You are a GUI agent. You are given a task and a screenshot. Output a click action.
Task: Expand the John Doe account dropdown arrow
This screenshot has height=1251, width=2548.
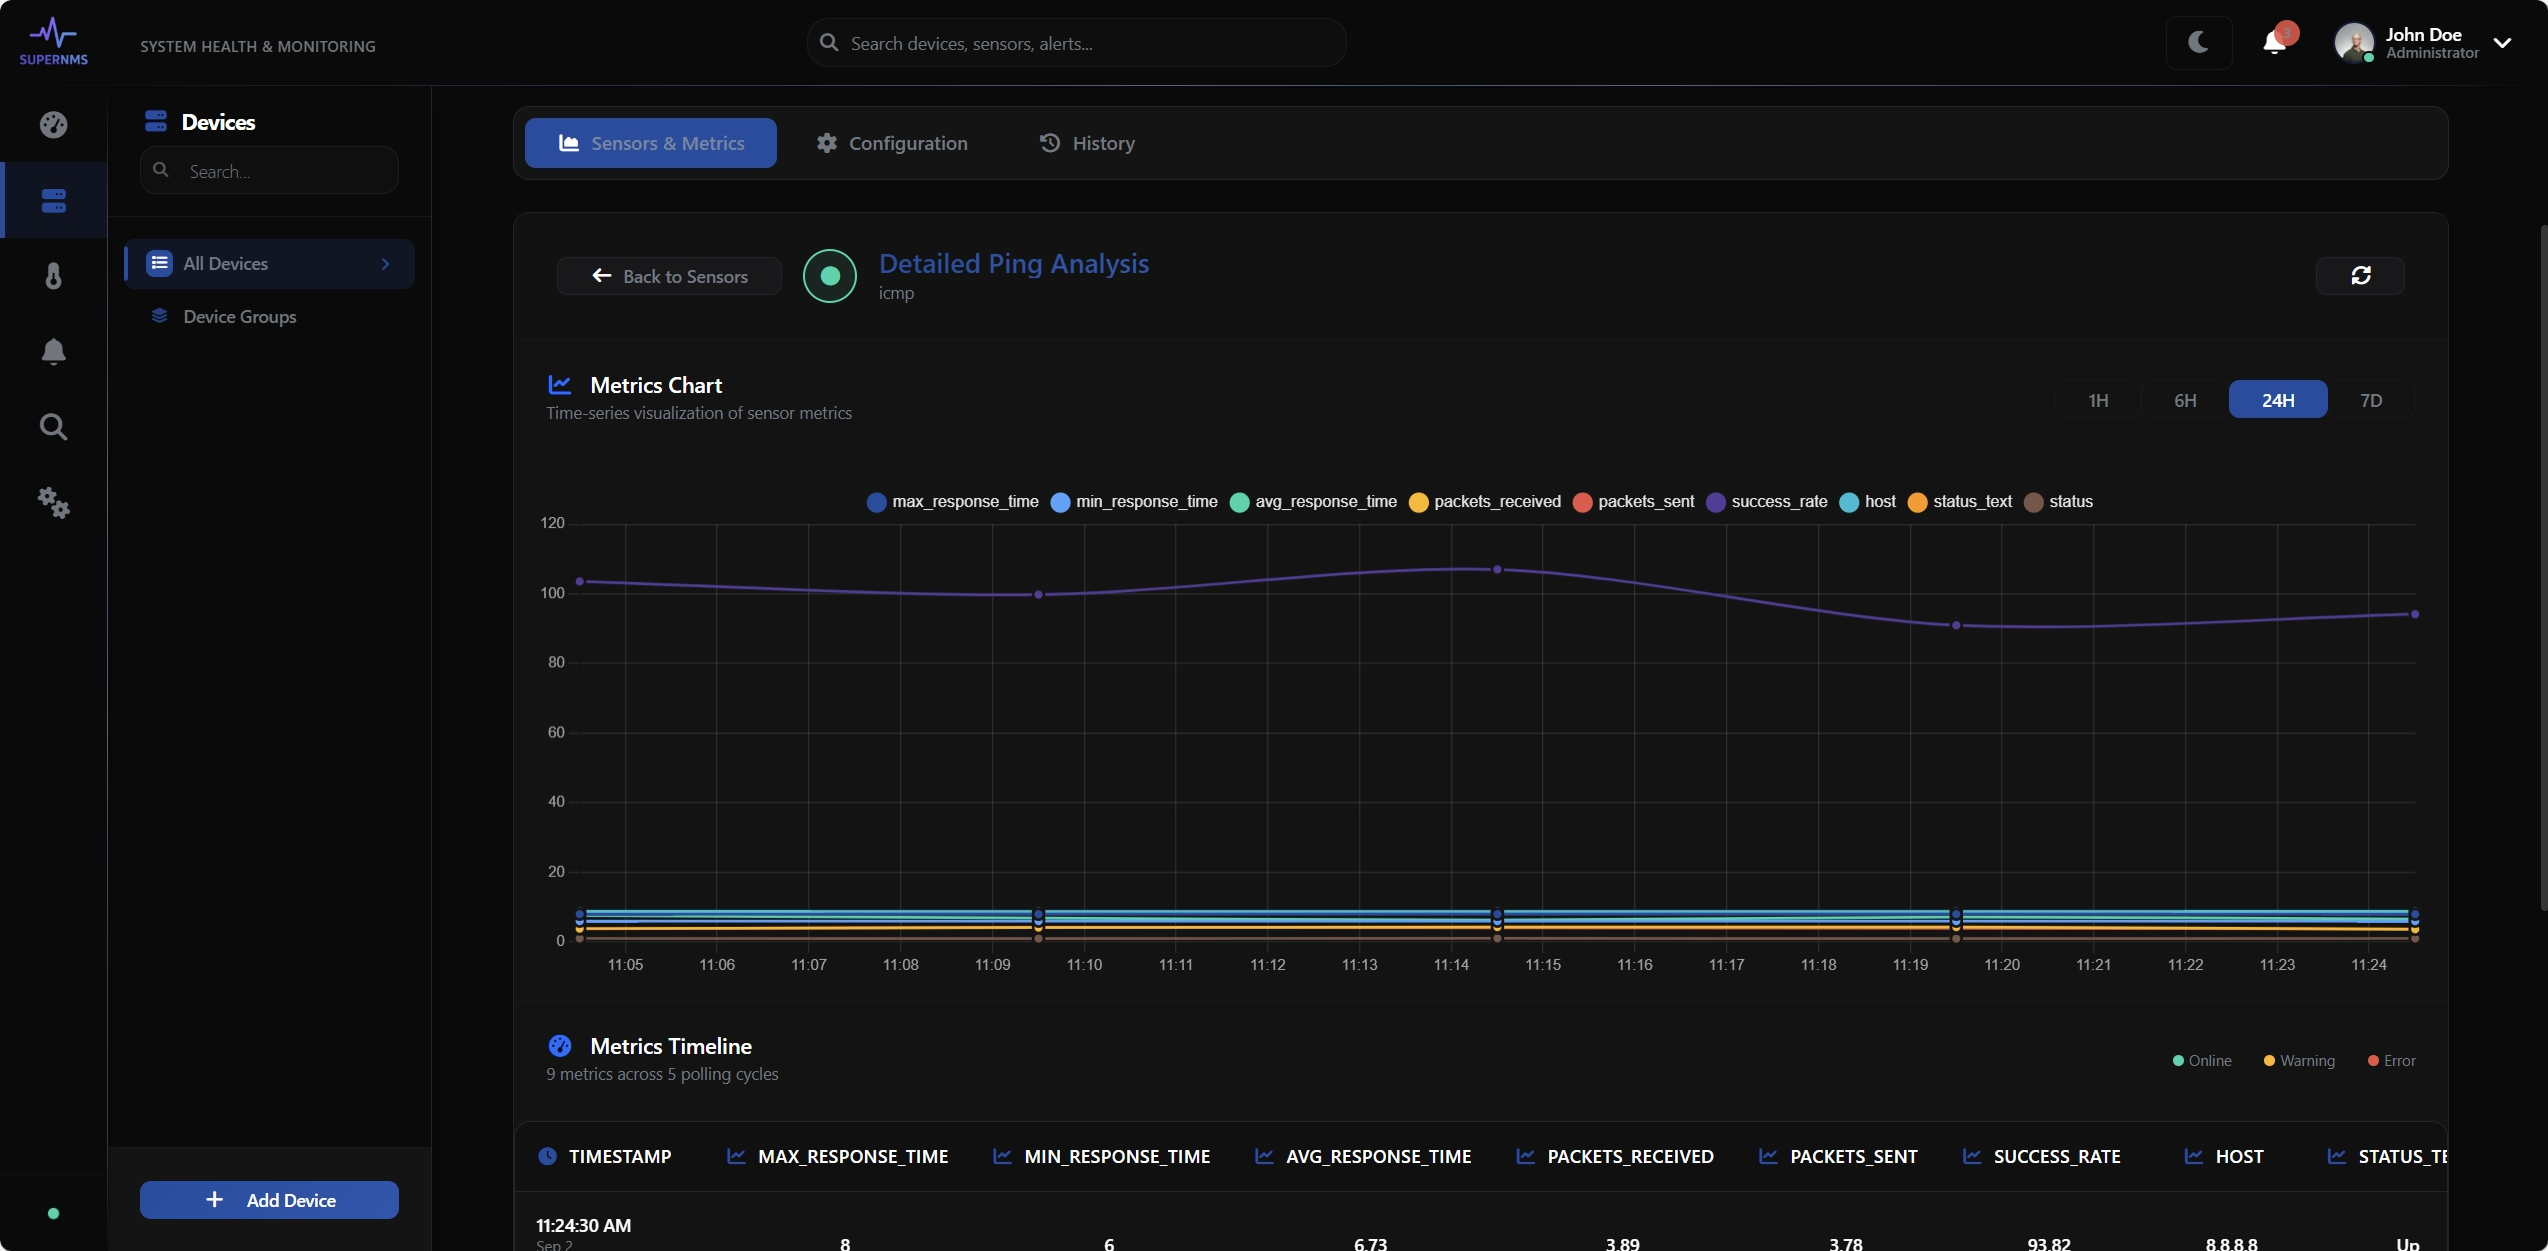coord(2502,43)
